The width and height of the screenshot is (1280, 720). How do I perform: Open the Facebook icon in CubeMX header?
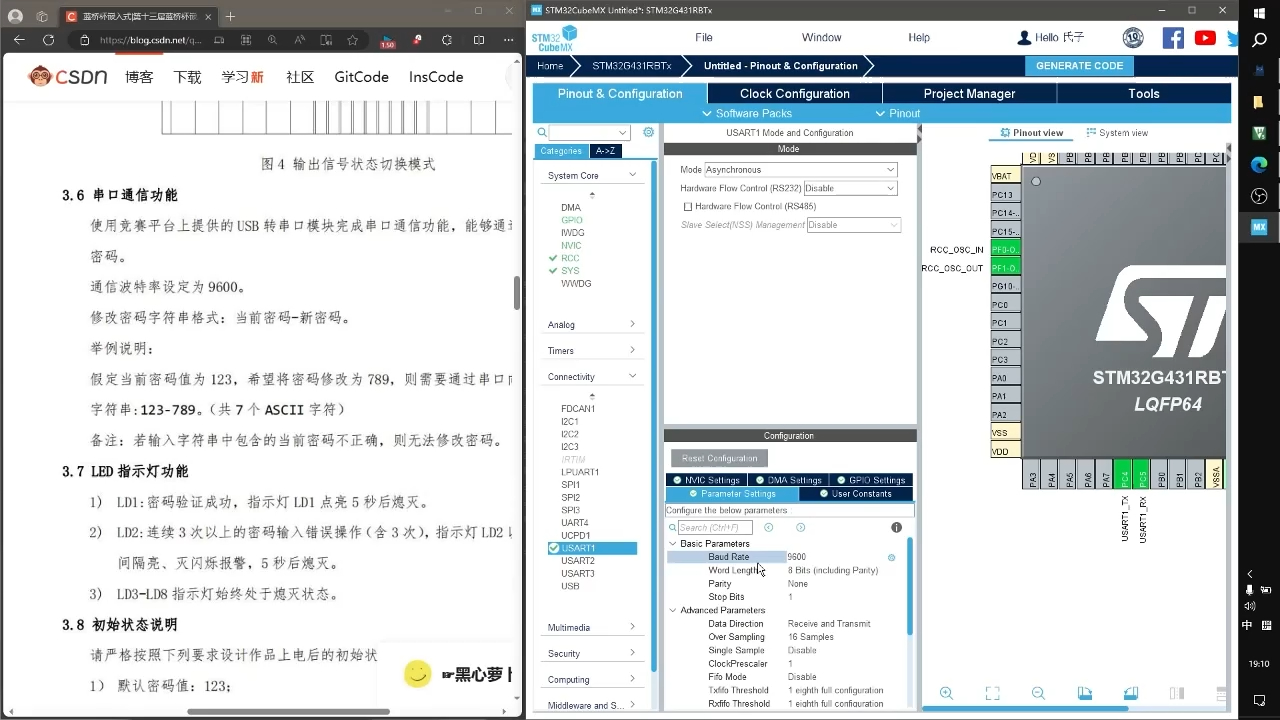point(1173,38)
